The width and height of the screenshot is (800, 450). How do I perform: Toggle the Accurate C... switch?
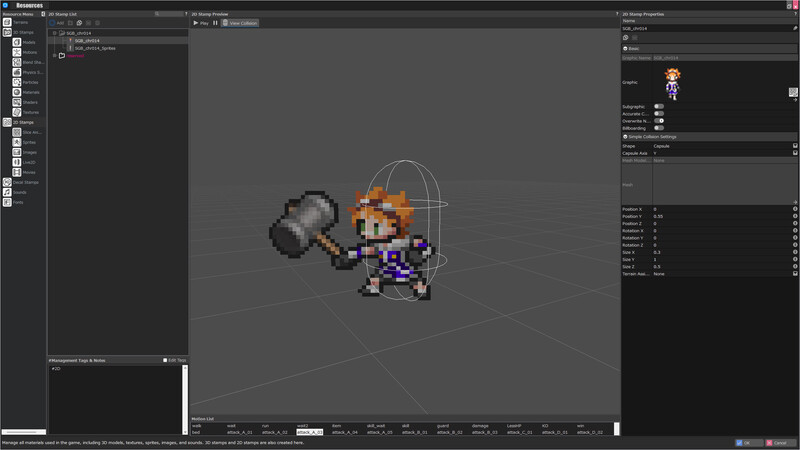click(659, 114)
